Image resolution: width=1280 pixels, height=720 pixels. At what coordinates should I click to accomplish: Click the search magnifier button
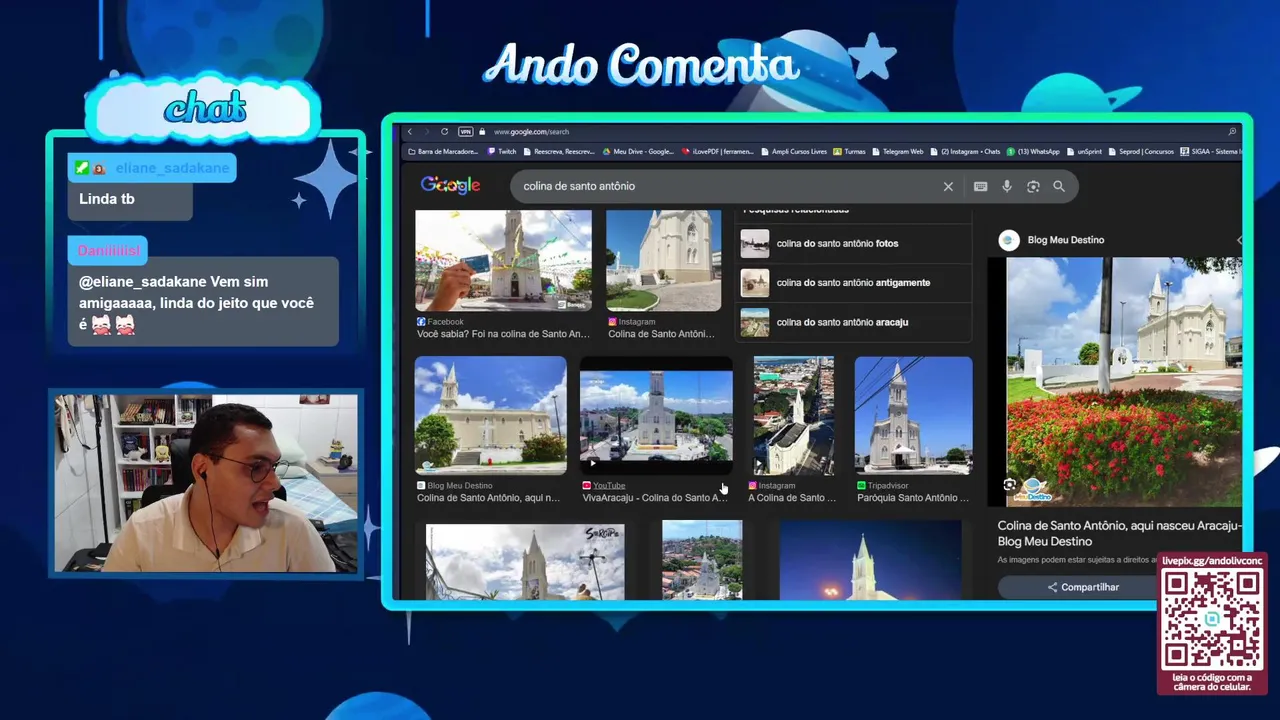point(1059,186)
